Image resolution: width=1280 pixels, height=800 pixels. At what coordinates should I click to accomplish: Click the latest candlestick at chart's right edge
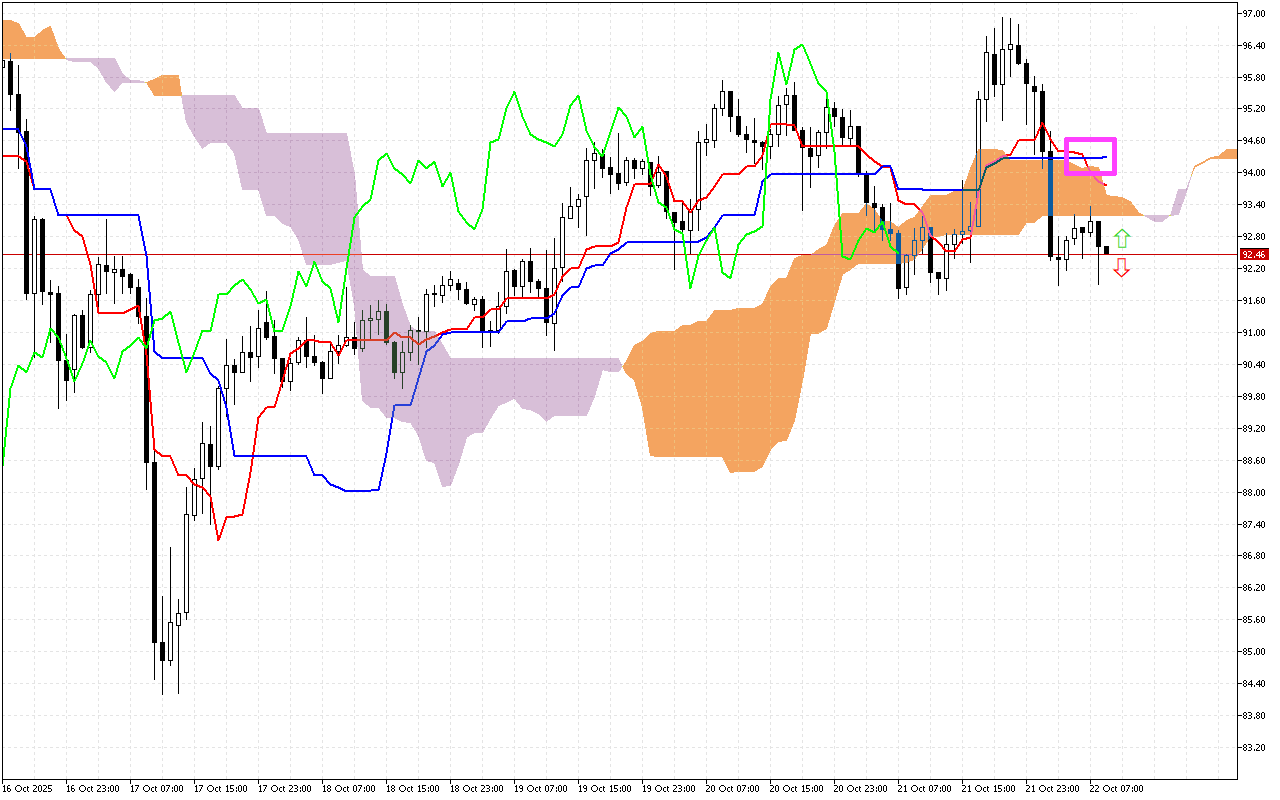point(1106,250)
